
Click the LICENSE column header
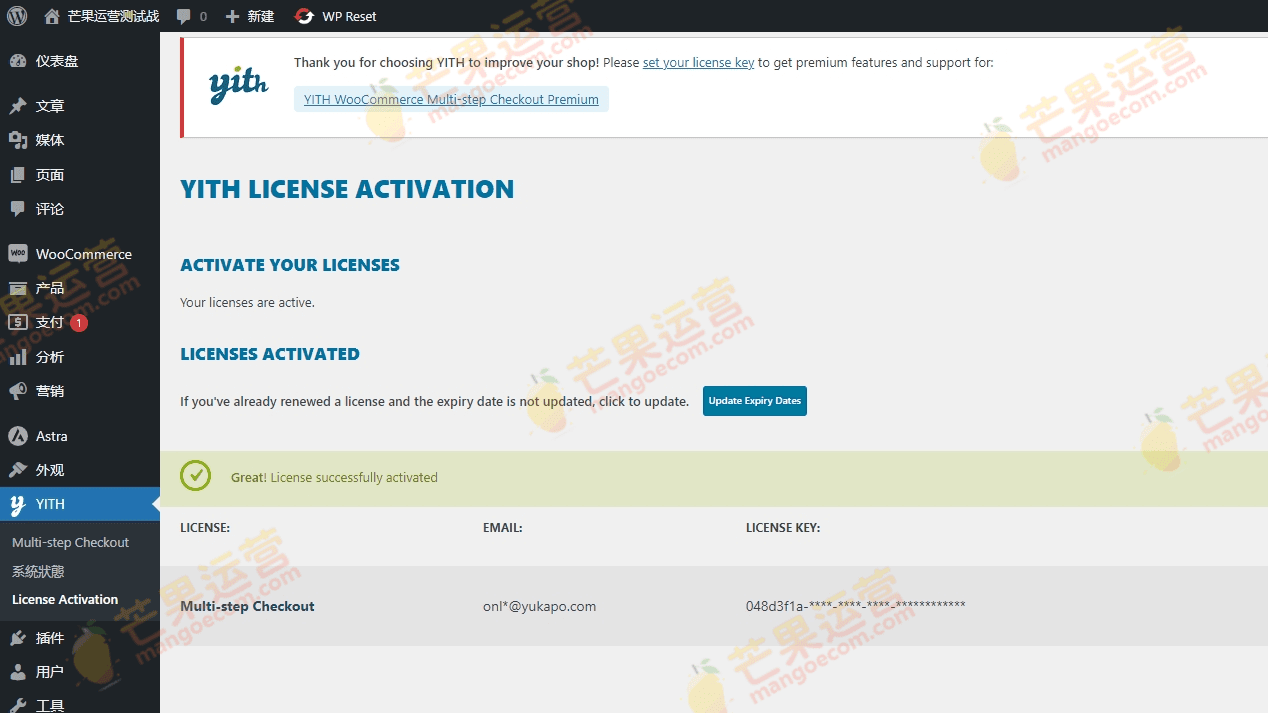coord(205,528)
